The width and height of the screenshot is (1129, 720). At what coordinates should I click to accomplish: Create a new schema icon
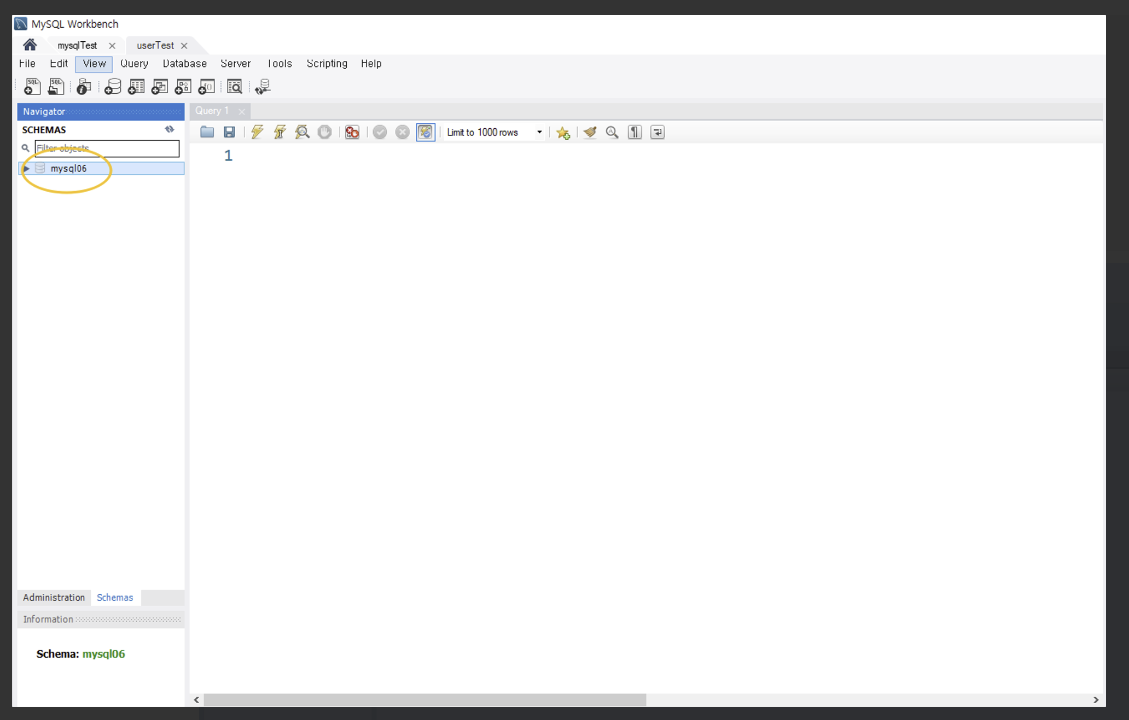point(112,87)
